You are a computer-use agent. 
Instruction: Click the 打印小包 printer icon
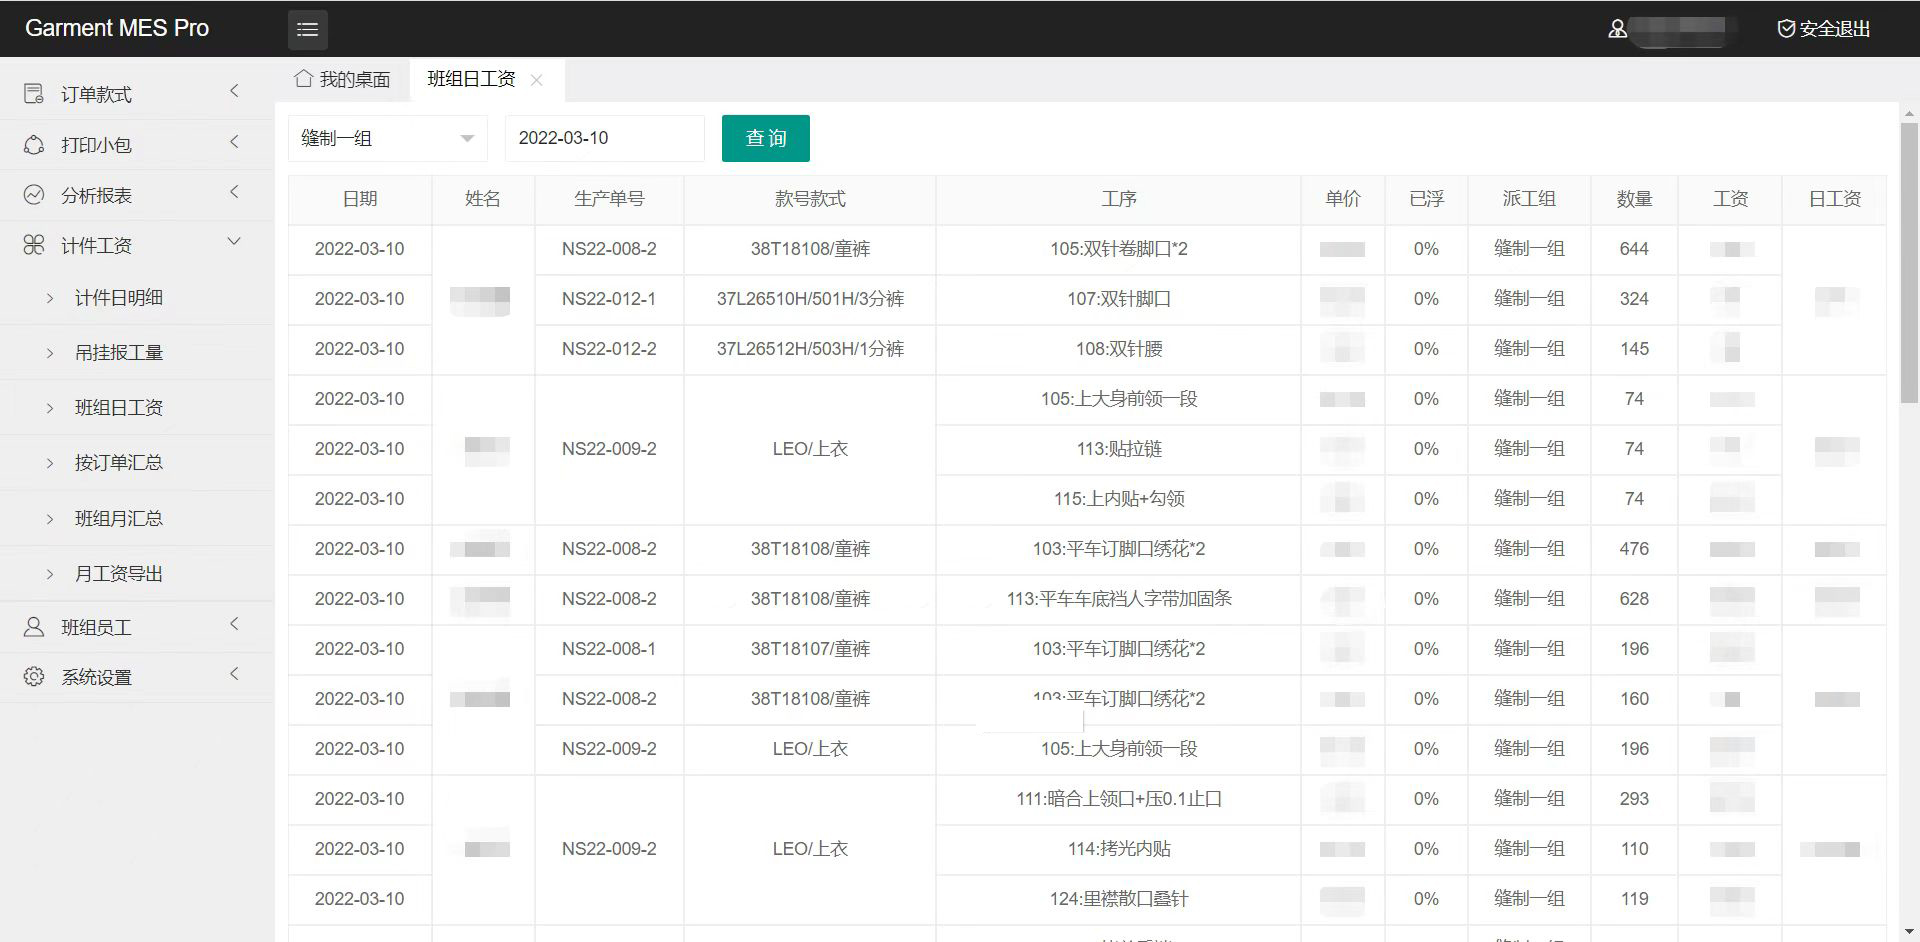pyautogui.click(x=34, y=145)
